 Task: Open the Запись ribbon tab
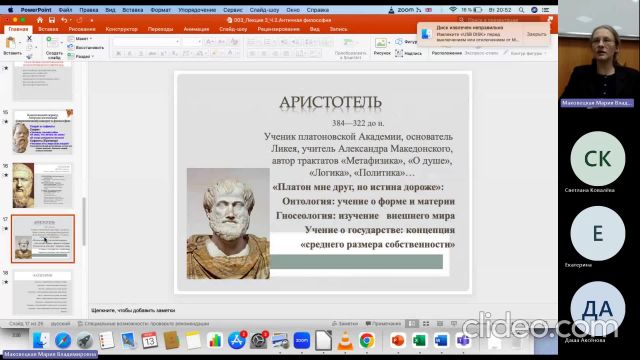338,29
